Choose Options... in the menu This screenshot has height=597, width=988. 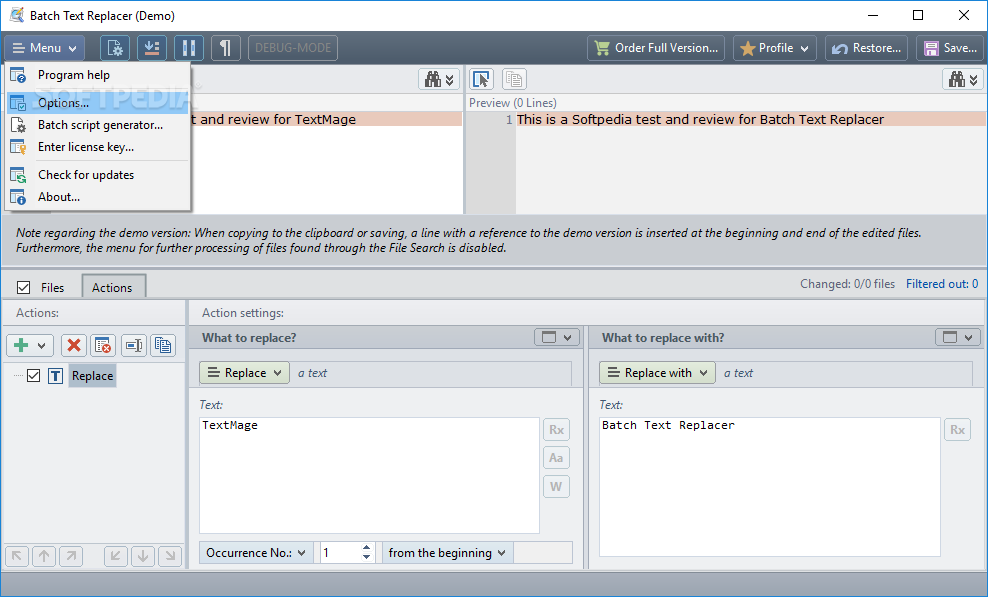click(x=98, y=103)
